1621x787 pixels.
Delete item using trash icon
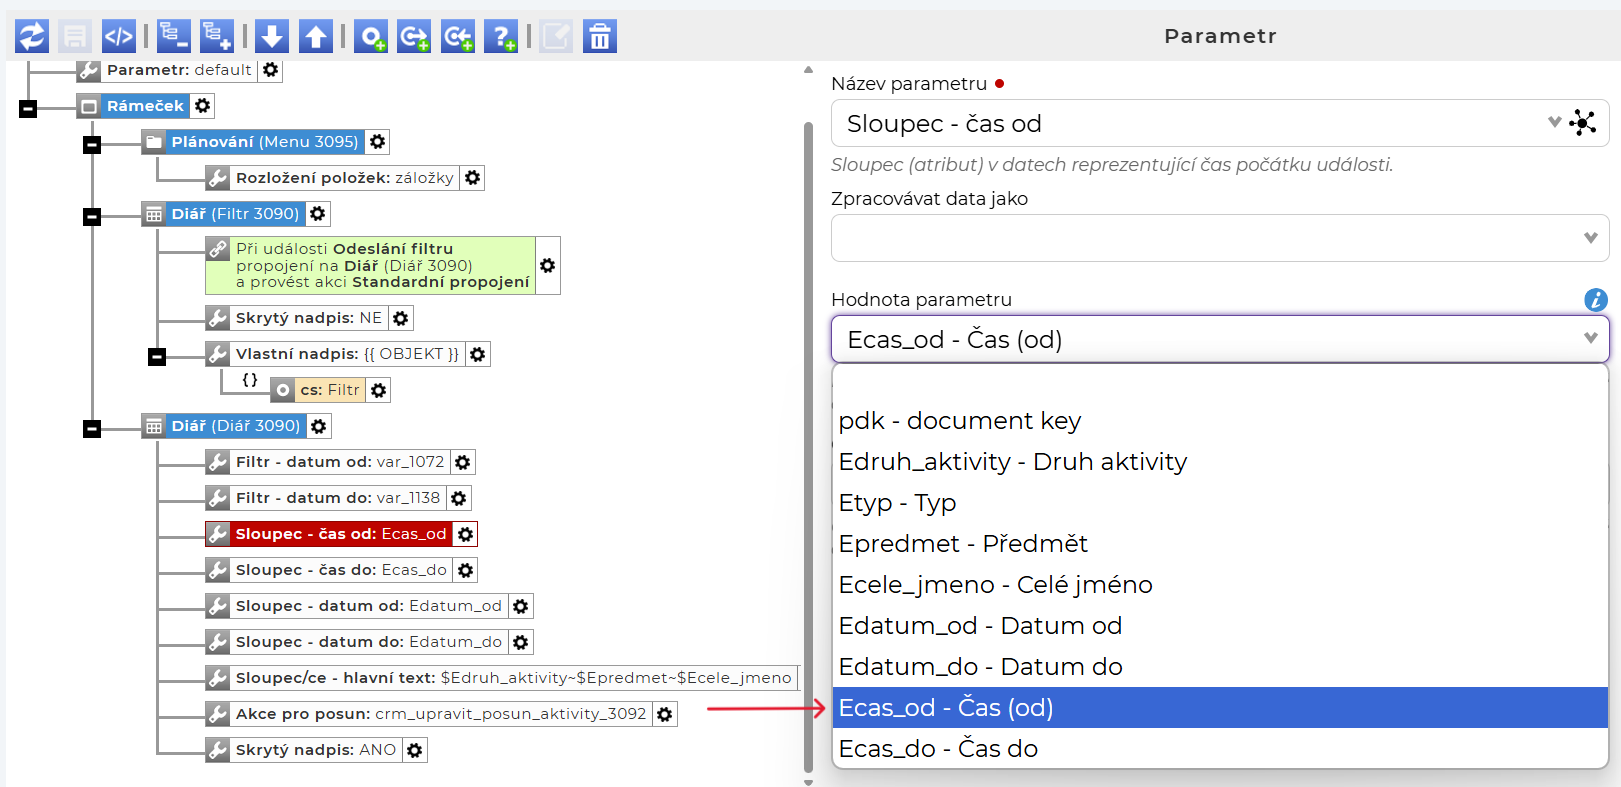coord(600,37)
